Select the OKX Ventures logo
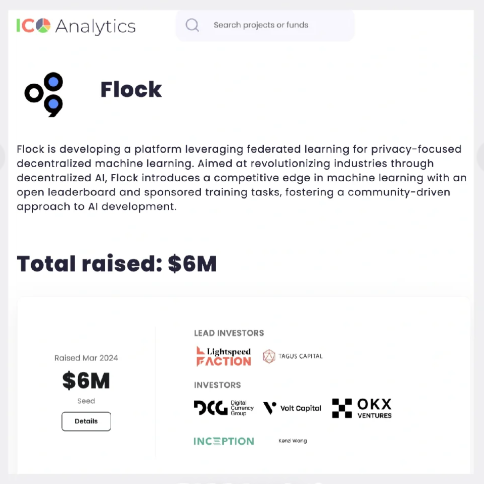Viewport: 484px width, 484px height. click(x=362, y=408)
